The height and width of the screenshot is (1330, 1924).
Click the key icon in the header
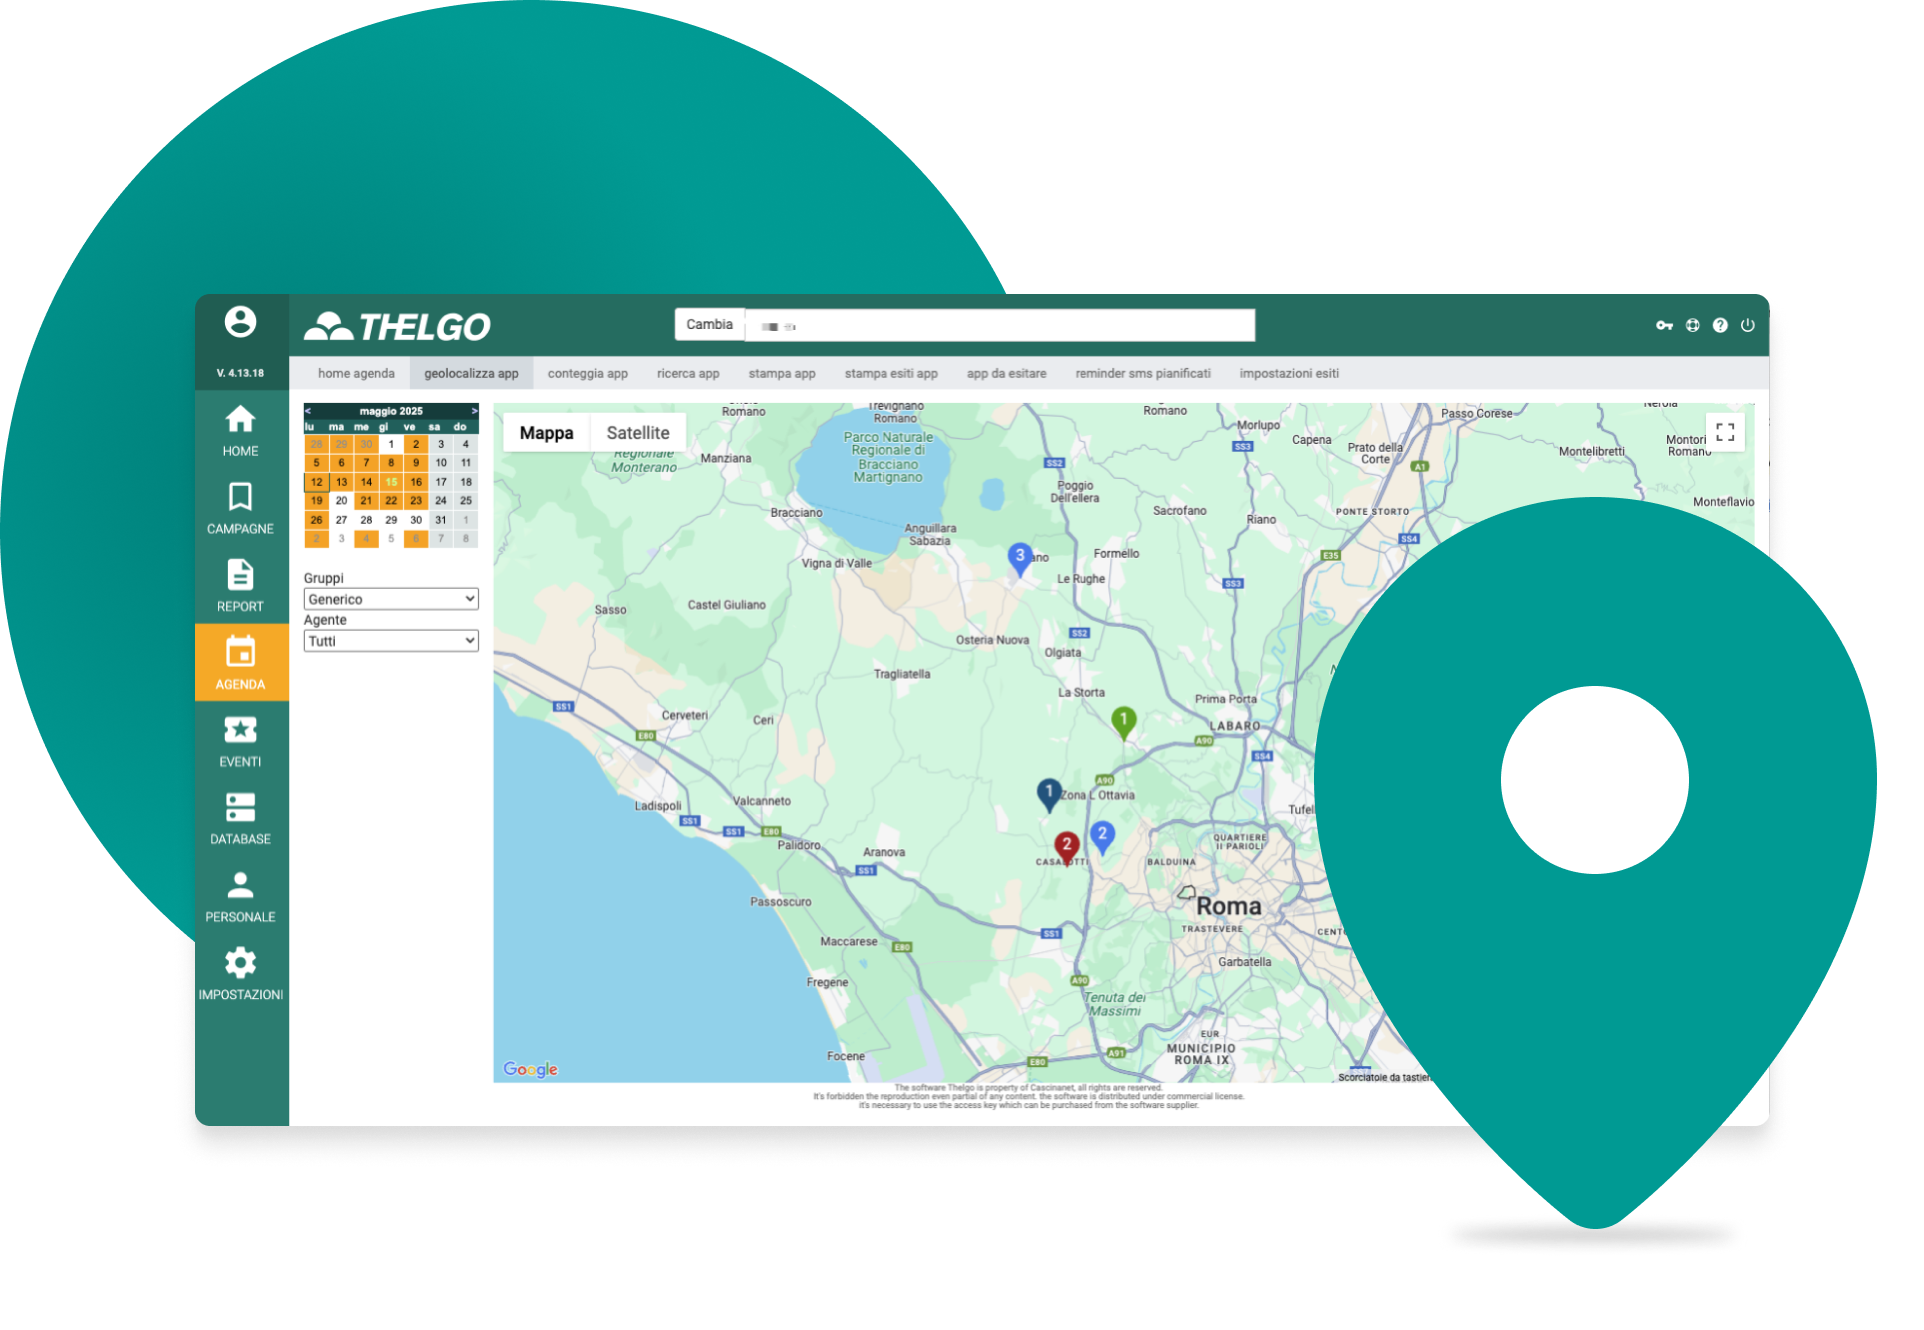point(1664,325)
